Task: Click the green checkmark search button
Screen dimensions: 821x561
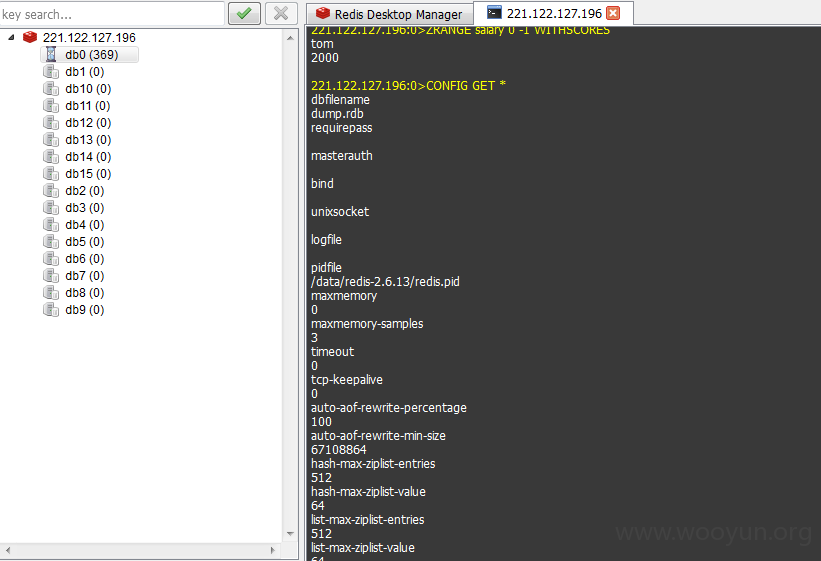Action: [x=245, y=14]
